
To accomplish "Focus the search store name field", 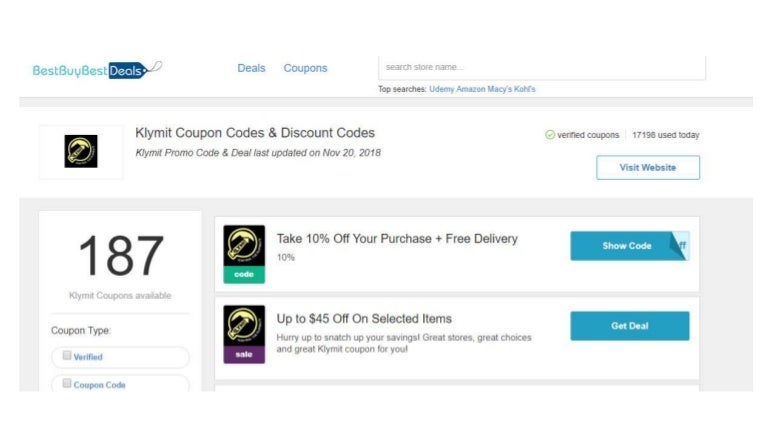I will coord(541,67).
